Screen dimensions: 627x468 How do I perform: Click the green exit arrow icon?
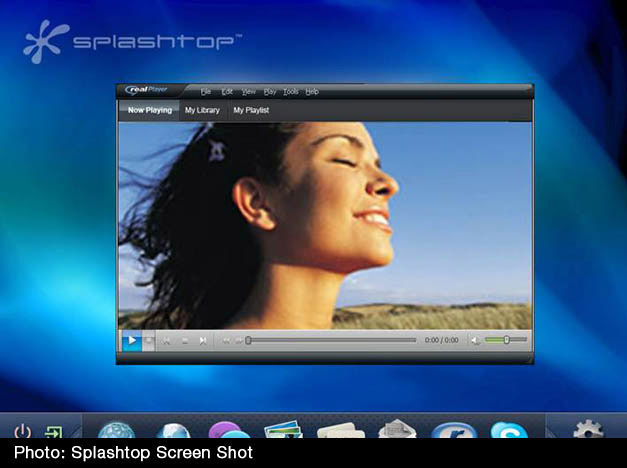[53, 432]
